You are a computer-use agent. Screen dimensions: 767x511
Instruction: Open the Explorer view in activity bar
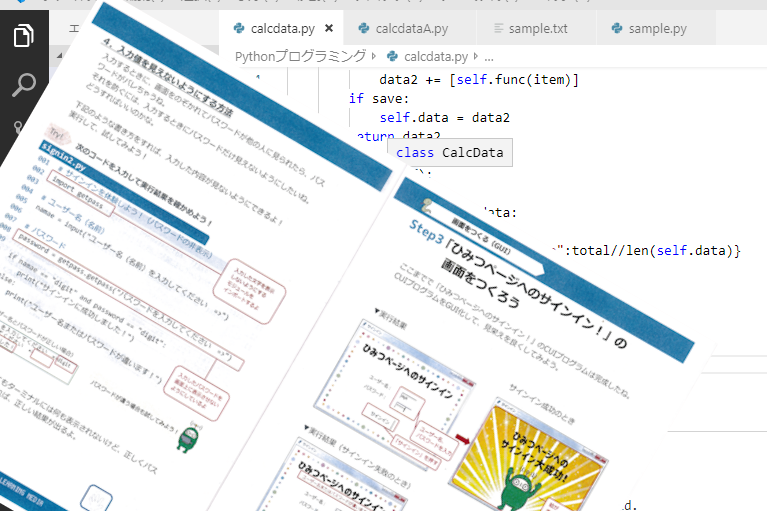pos(23,35)
